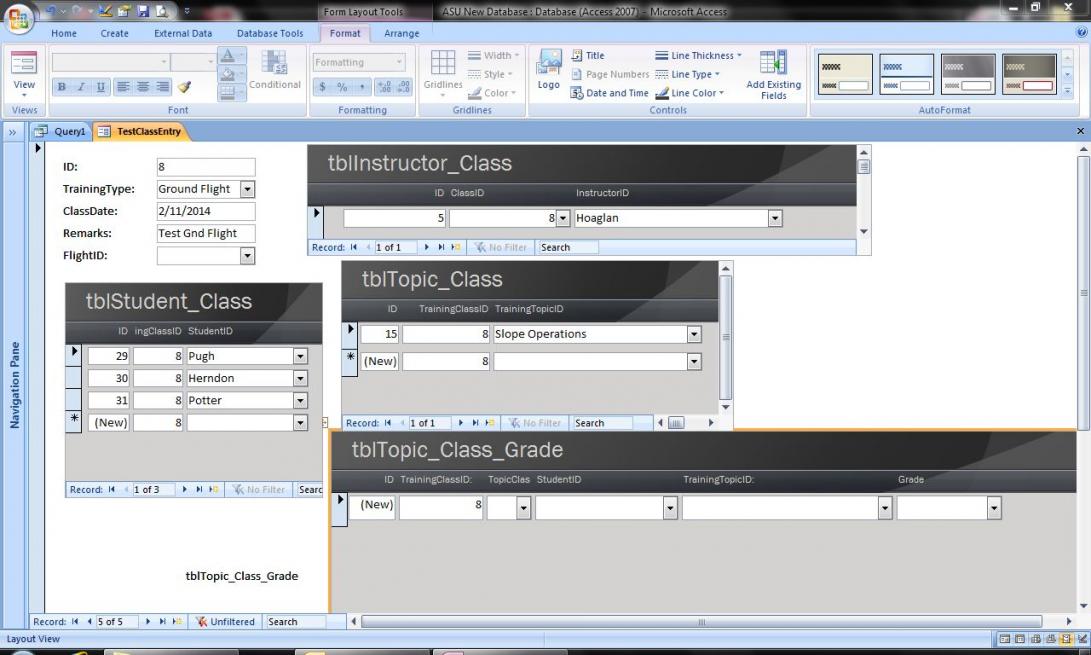Viewport: 1091px width, 655px height.
Task: Open Line Type dropdown
Action: pyautogui.click(x=687, y=74)
